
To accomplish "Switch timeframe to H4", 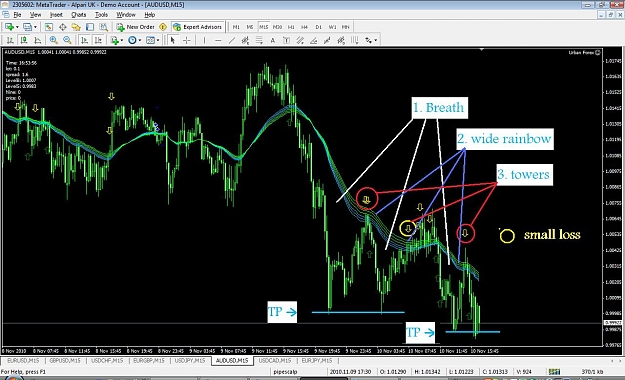I will click(305, 27).
